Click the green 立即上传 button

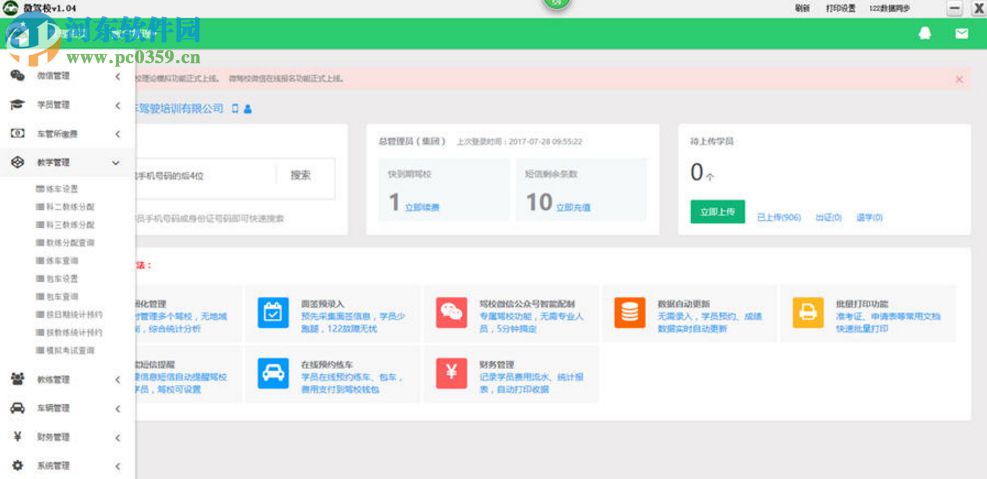click(x=717, y=212)
